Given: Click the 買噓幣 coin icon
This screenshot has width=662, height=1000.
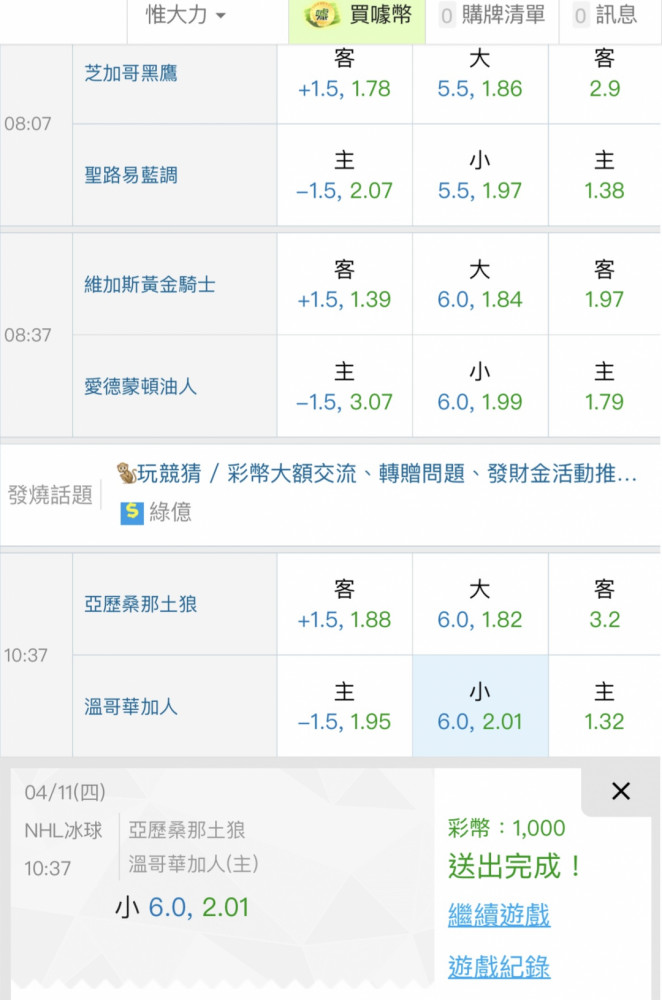Looking at the screenshot, I should [322, 15].
